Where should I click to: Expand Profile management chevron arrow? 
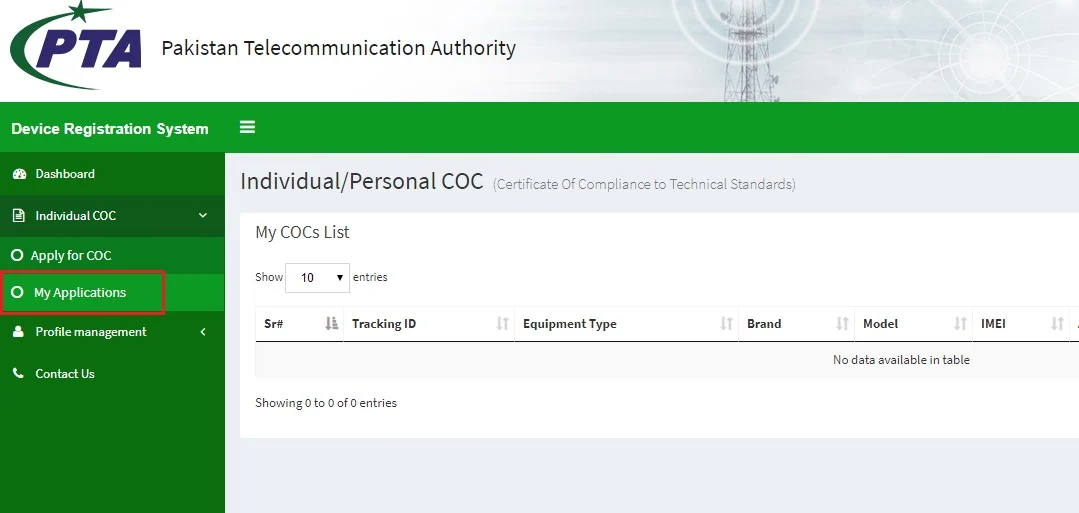tap(203, 332)
